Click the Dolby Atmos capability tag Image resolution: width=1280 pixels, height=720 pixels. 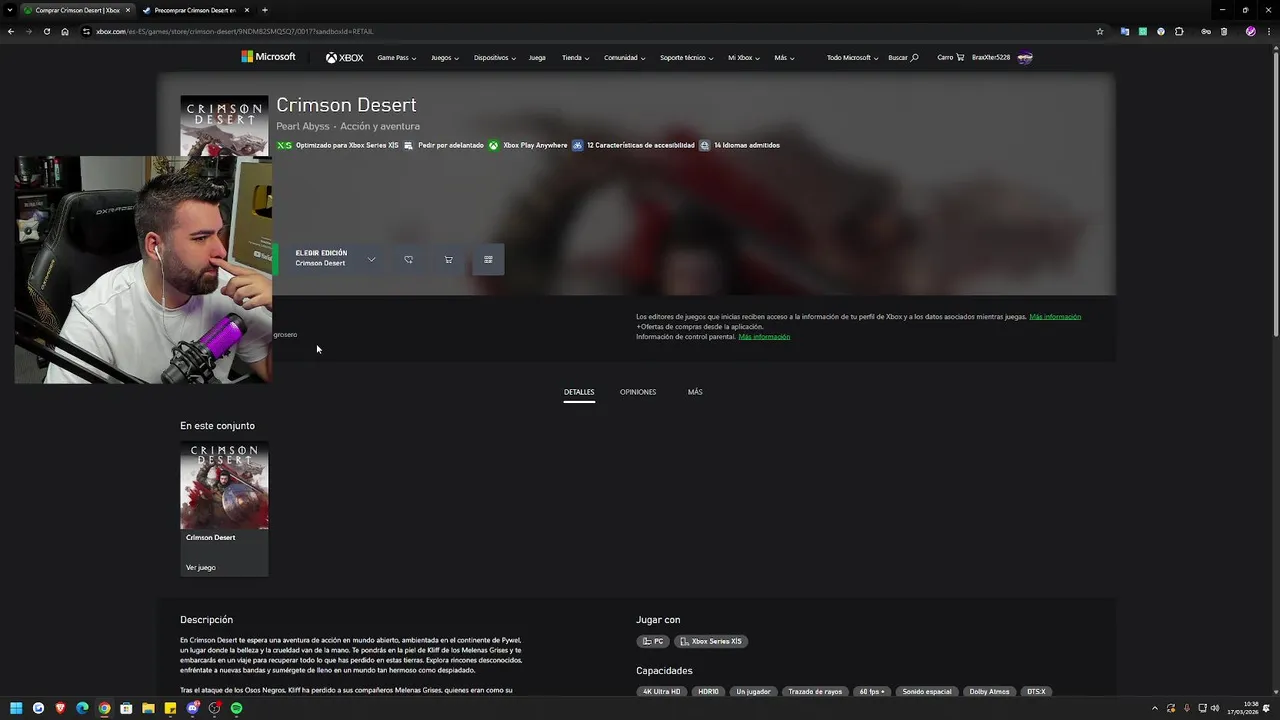(989, 691)
